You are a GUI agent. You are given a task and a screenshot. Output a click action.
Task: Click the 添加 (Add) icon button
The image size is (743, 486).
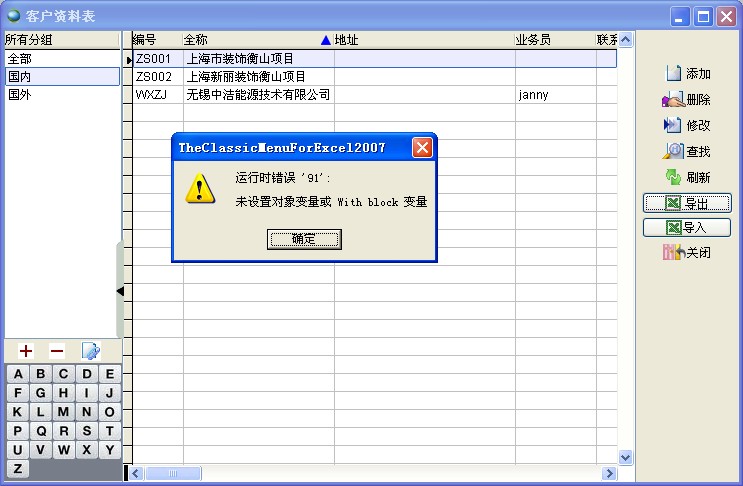[x=686, y=74]
